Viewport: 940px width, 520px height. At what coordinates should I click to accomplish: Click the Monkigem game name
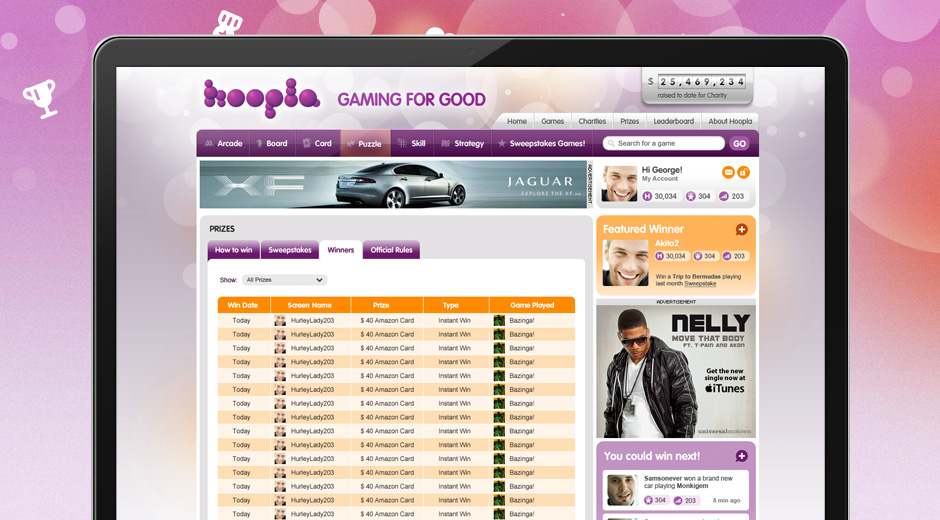coord(692,486)
